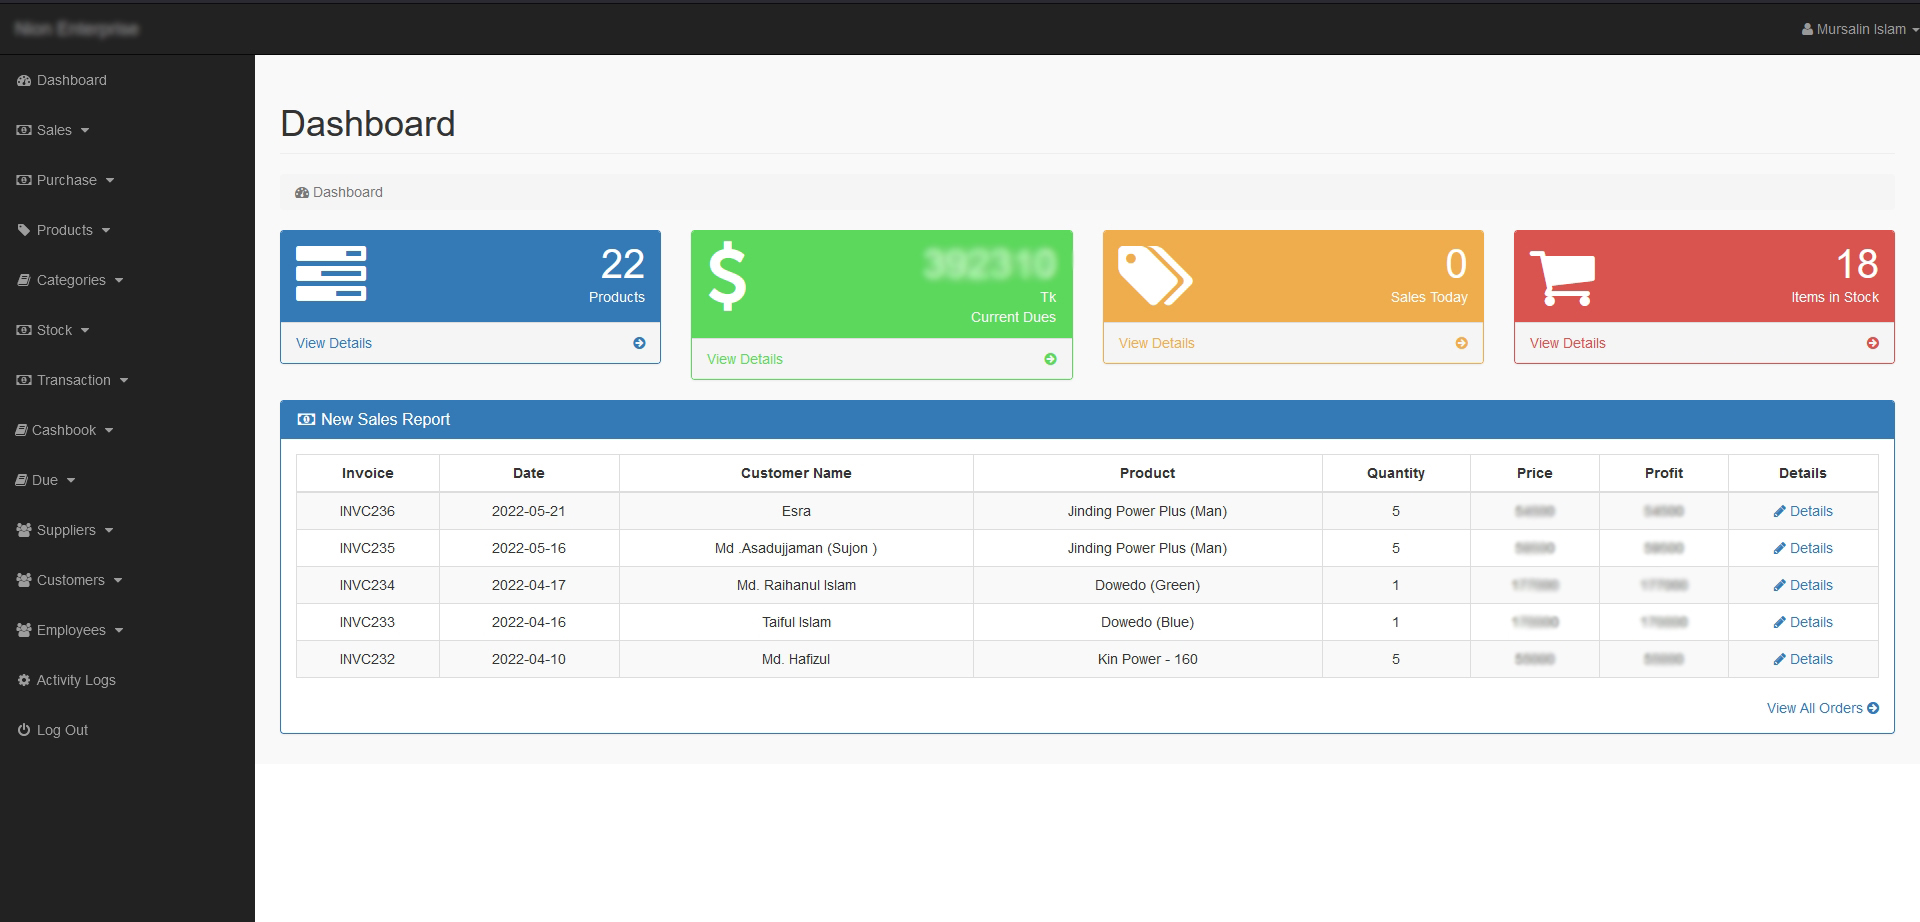Expand the Transaction menu
This screenshot has width=1920, height=922.
pyautogui.click(x=72, y=380)
